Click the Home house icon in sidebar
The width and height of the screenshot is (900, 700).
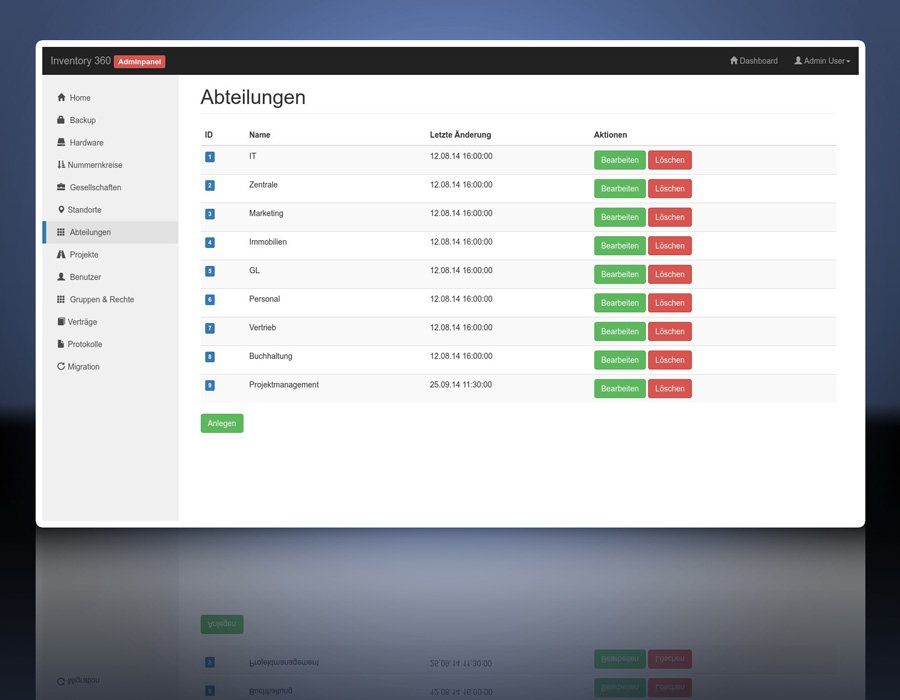pyautogui.click(x=61, y=98)
